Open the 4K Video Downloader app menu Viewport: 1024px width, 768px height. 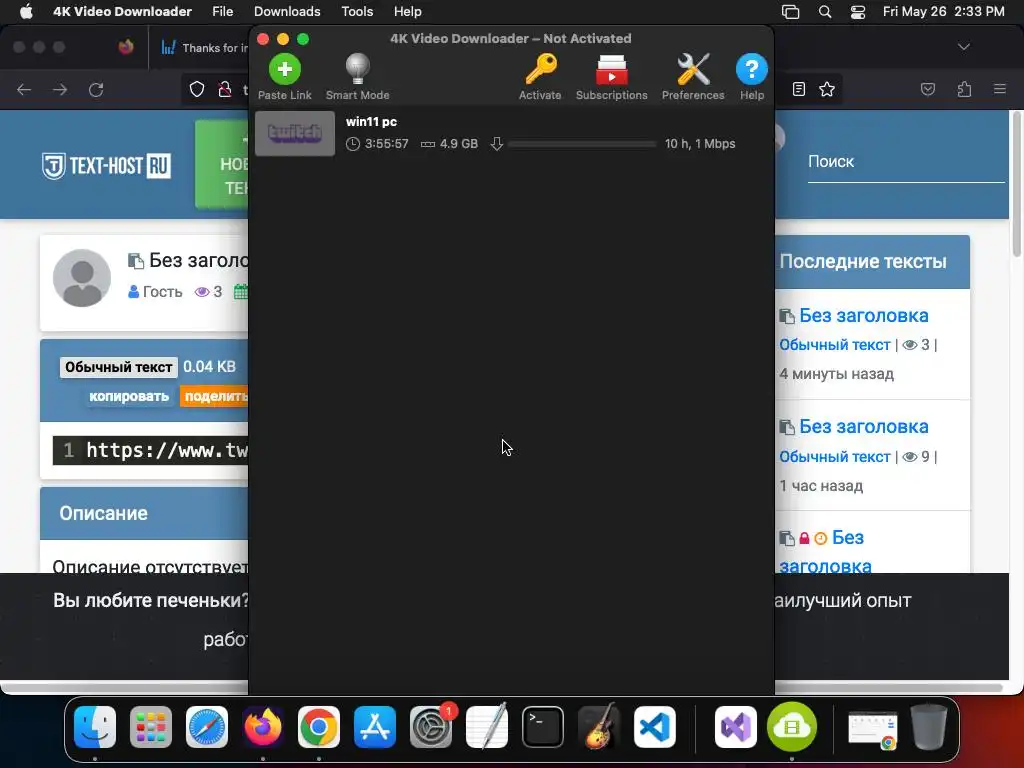(122, 12)
